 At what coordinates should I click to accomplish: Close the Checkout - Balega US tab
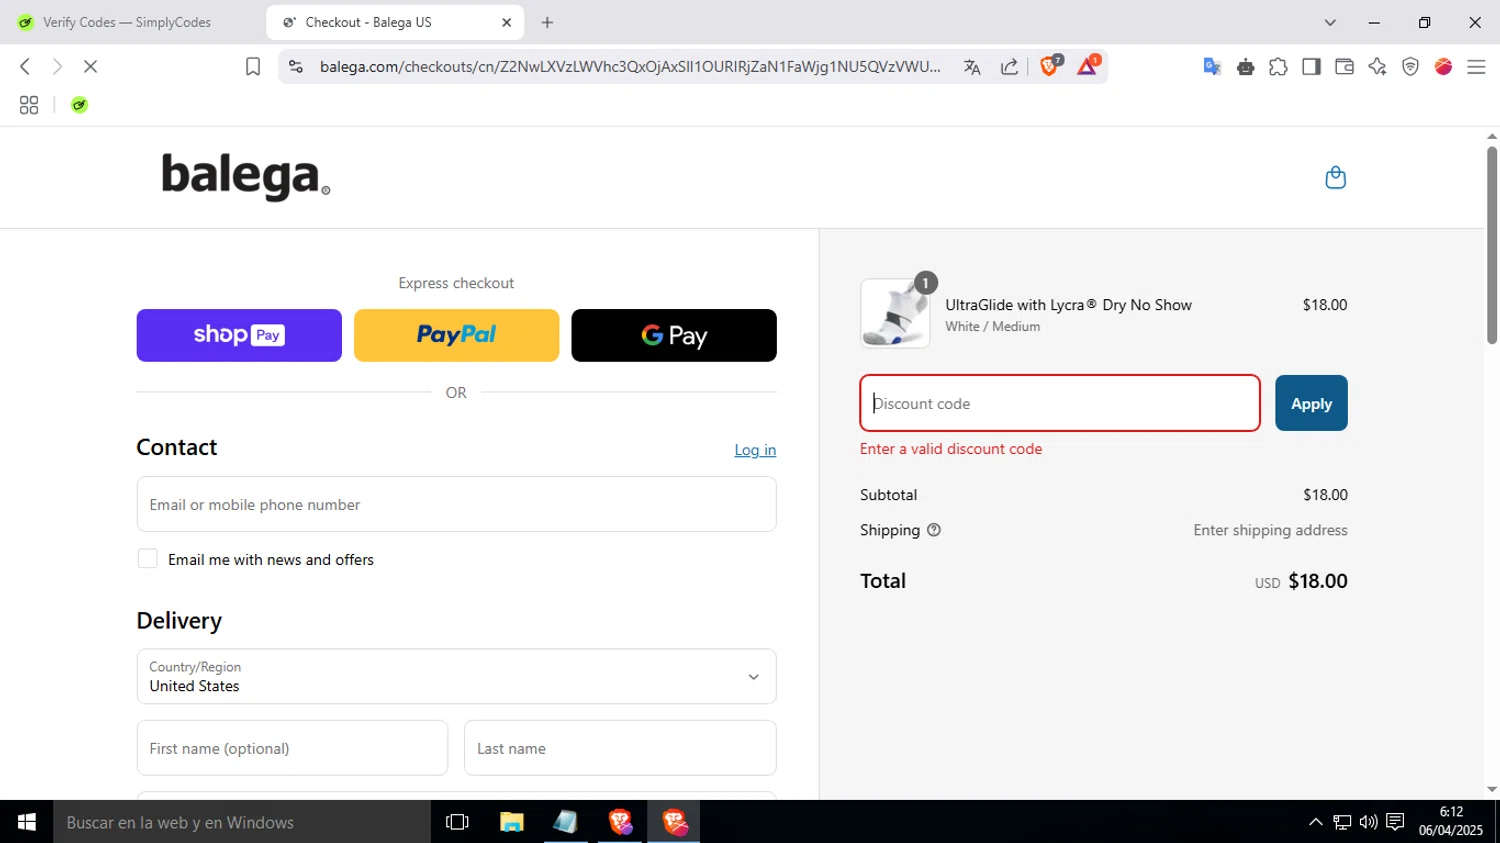506,22
